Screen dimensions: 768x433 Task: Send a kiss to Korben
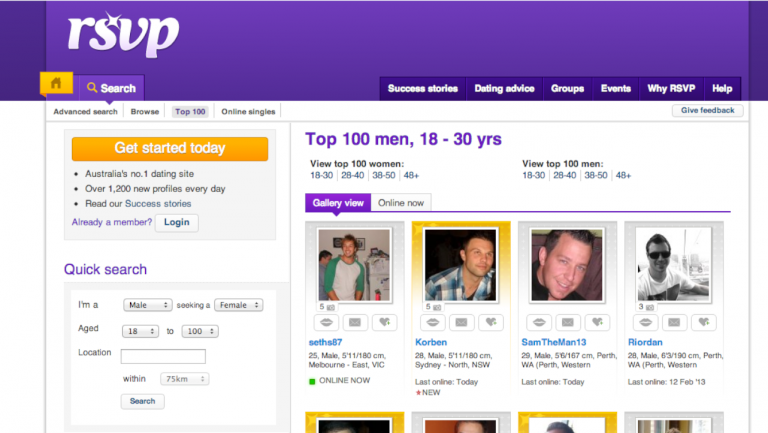pos(432,322)
